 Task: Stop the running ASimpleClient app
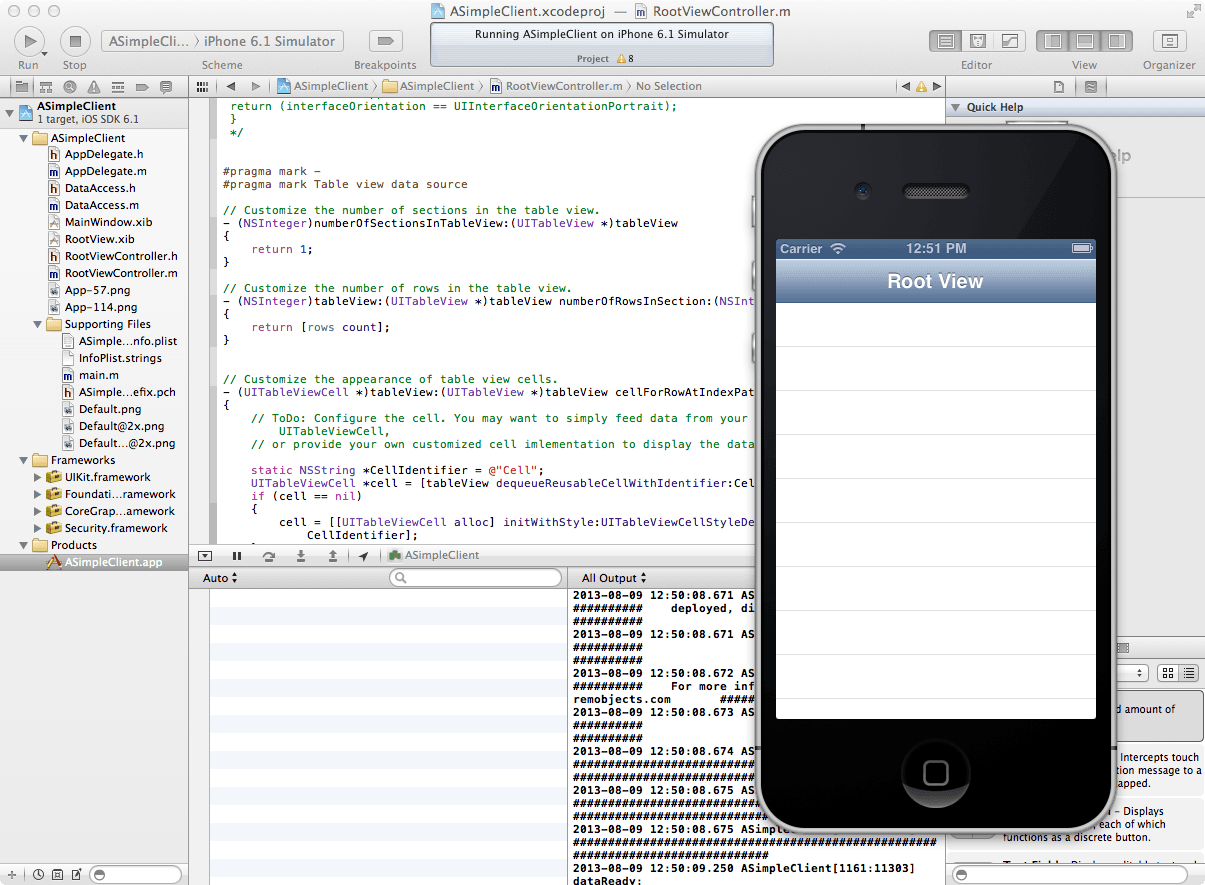tap(75, 41)
